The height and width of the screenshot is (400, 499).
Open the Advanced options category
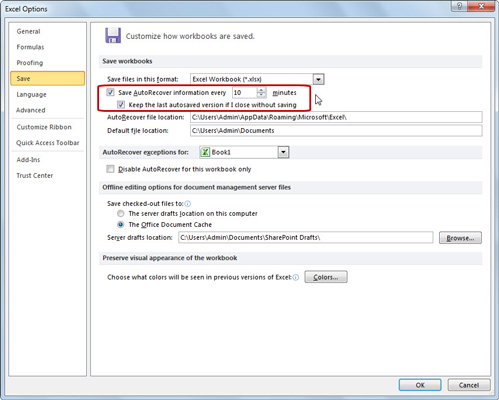(x=31, y=110)
